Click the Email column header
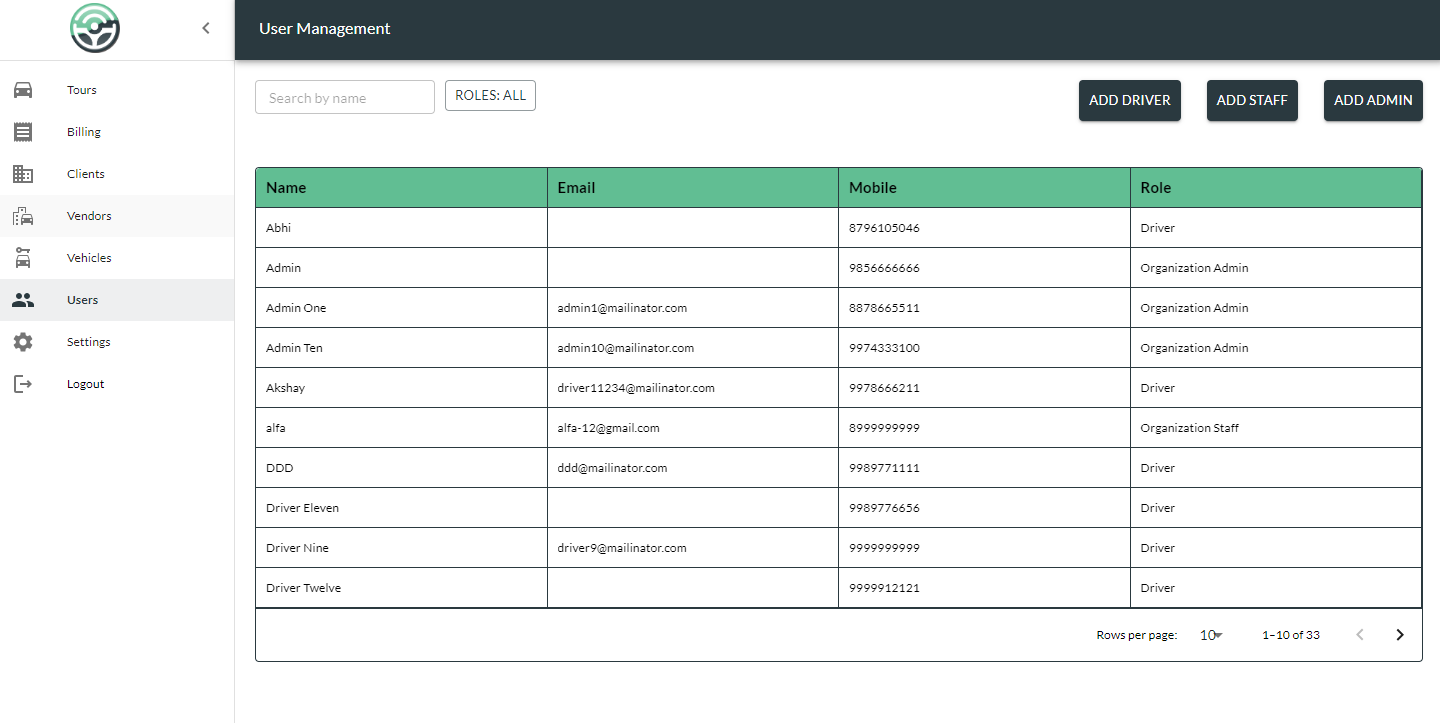Screen dimensions: 1440x723 coord(693,188)
